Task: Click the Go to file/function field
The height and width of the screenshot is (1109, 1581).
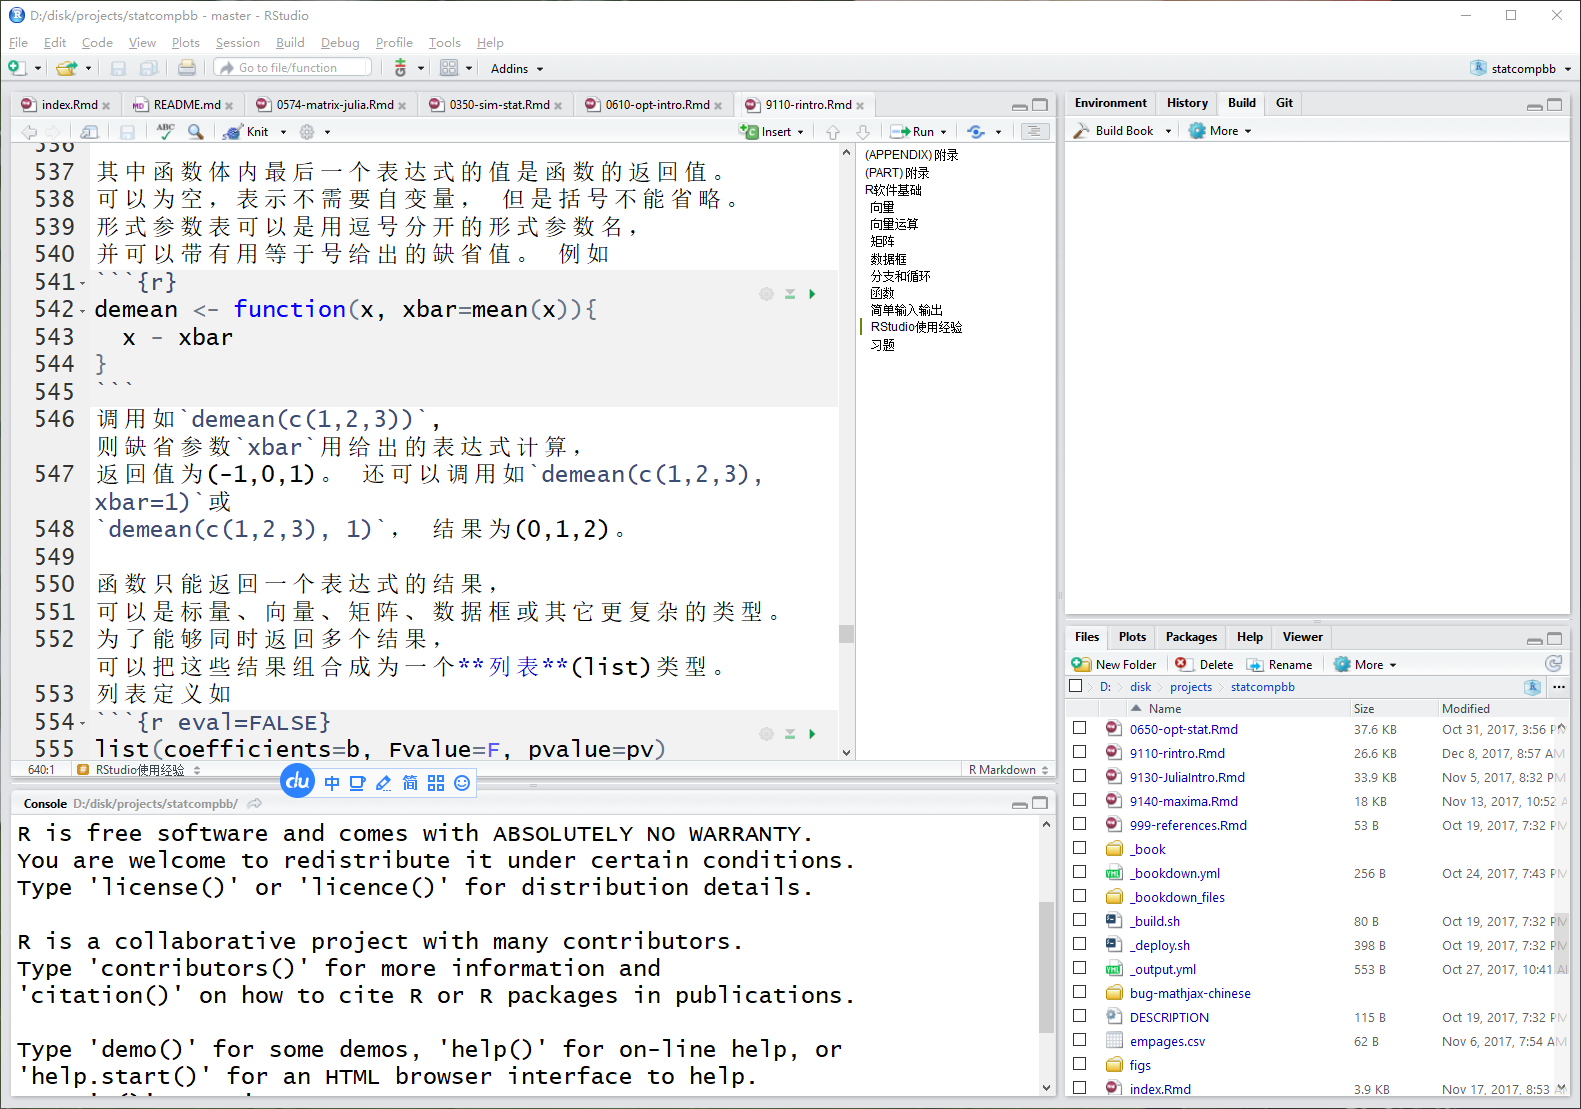Action: 294,68
